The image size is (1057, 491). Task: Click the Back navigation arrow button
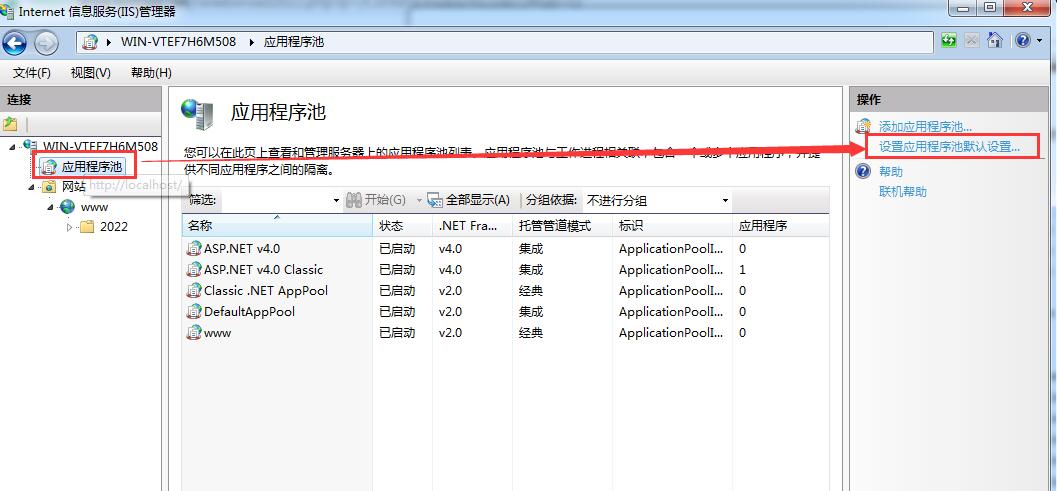click(x=15, y=42)
